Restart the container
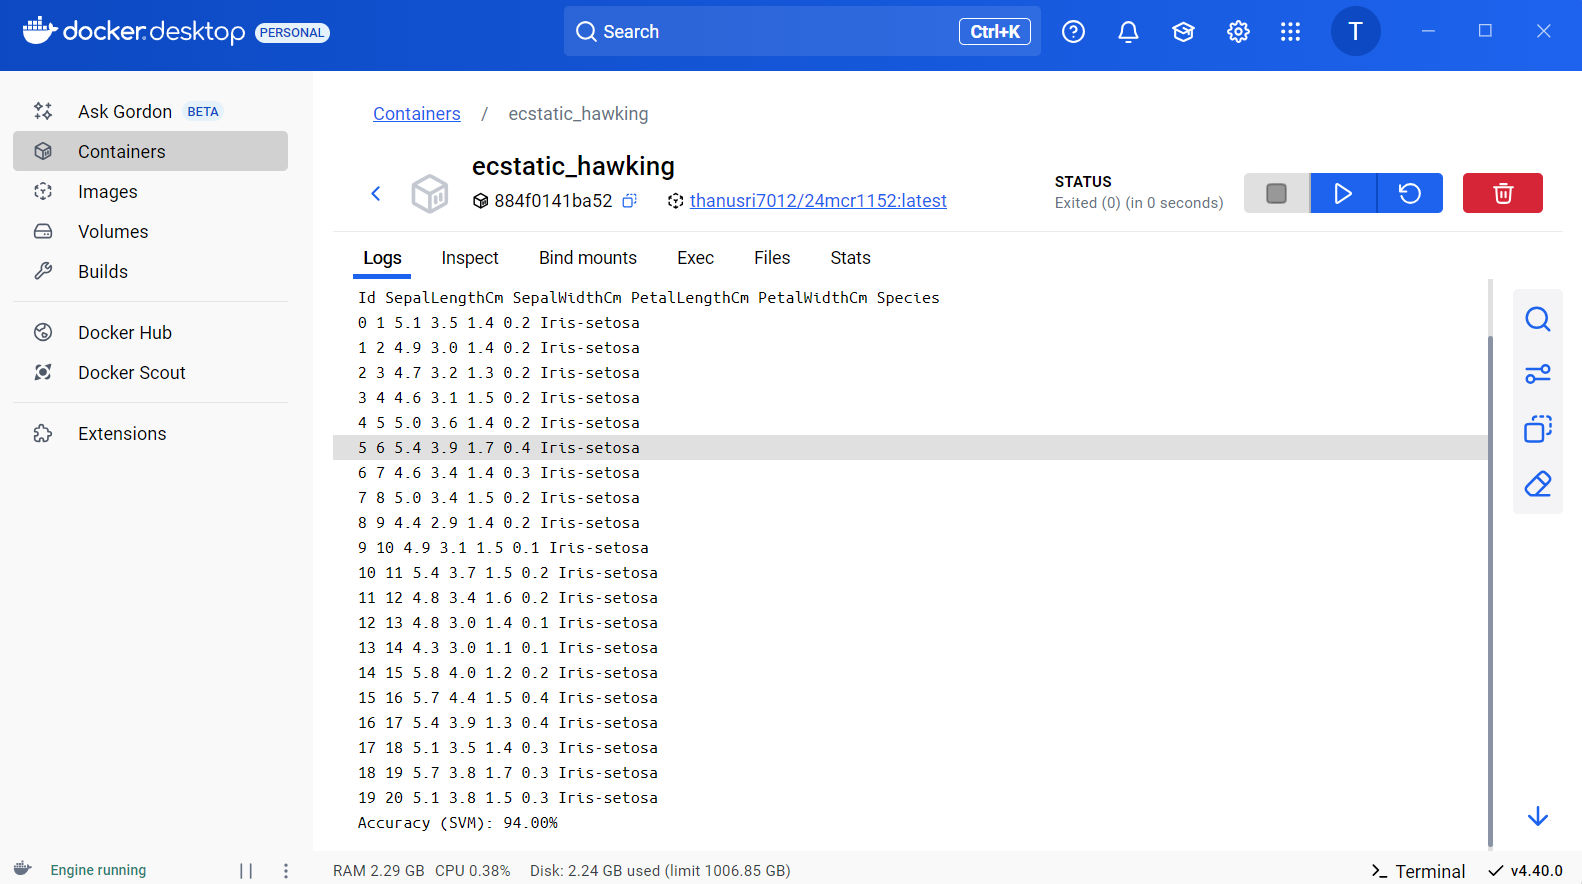1582x884 pixels. tap(1410, 193)
